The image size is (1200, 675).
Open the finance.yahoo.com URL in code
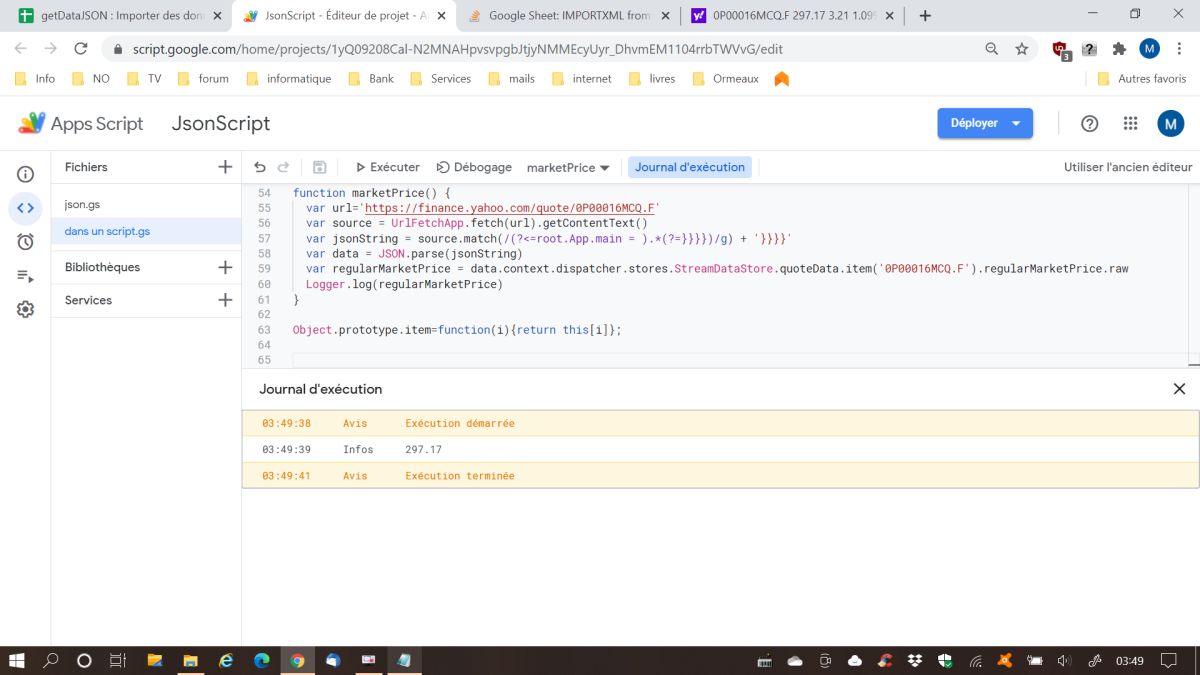[510, 208]
